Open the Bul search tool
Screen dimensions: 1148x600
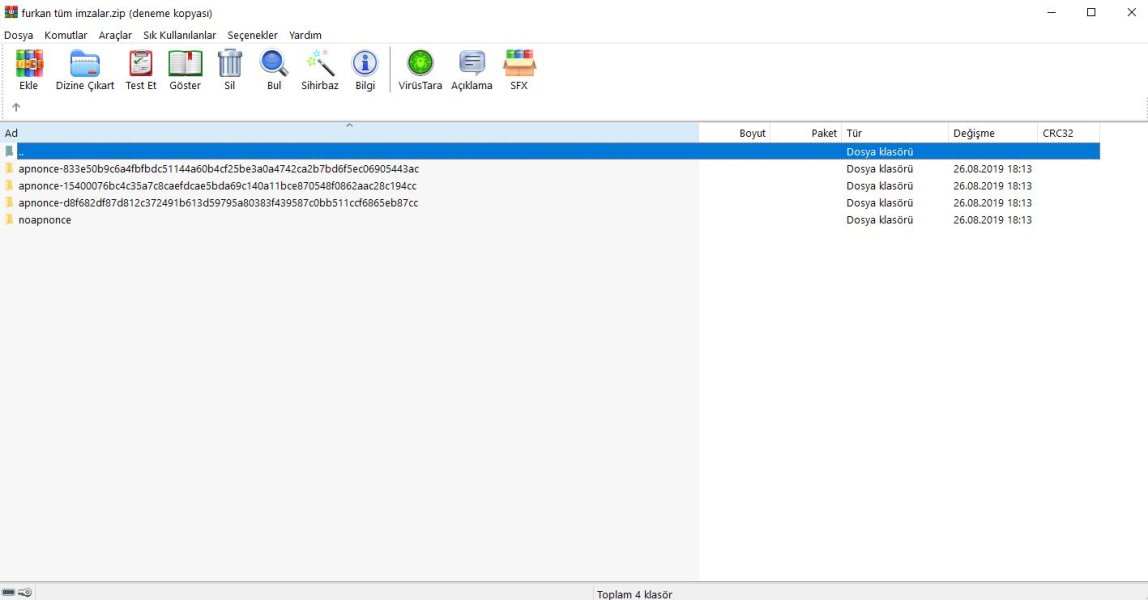point(274,69)
